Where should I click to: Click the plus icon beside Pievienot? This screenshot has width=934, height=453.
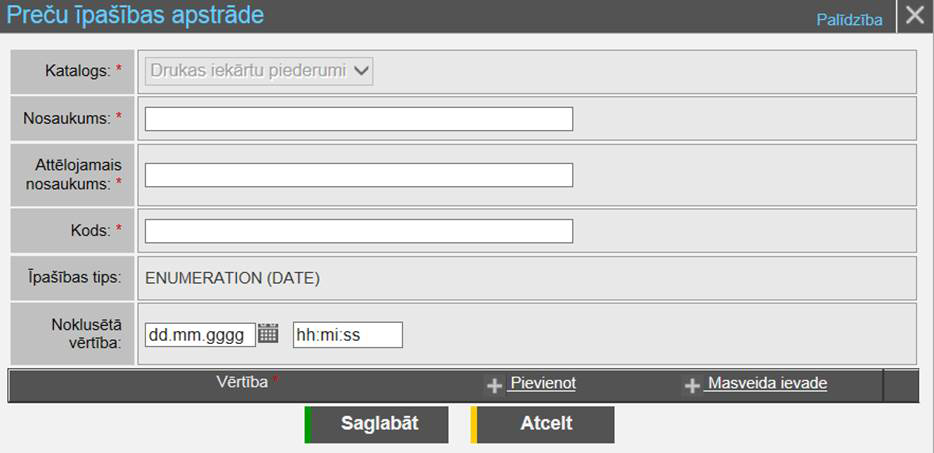click(x=493, y=385)
